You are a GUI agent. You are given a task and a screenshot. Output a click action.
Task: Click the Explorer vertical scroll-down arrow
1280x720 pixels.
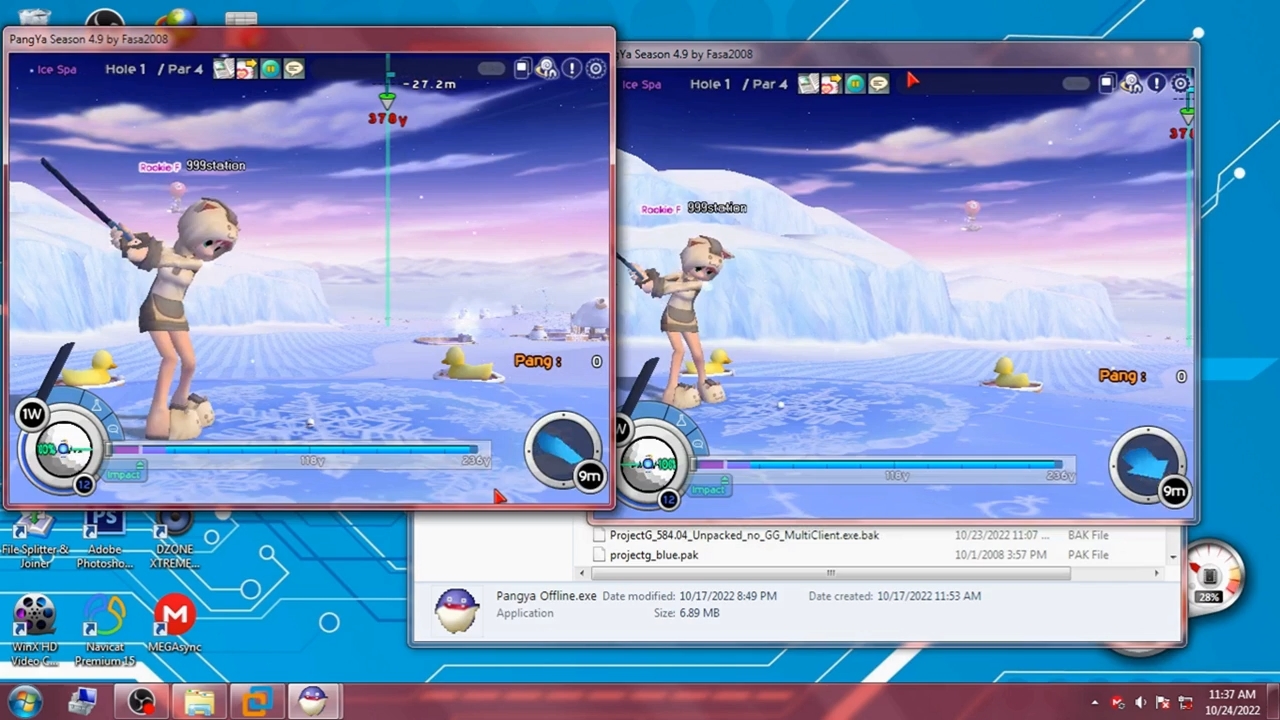[x=1173, y=556]
